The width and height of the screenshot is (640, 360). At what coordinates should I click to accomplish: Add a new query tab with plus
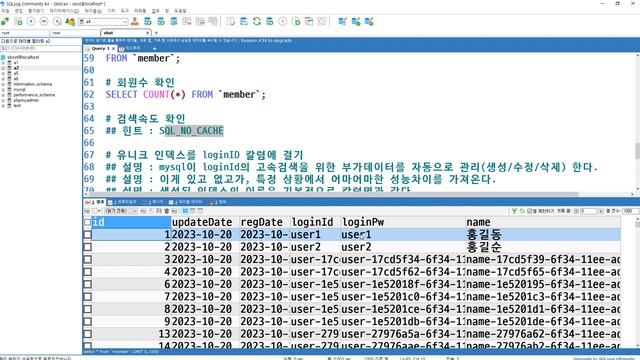pyautogui.click(x=154, y=49)
